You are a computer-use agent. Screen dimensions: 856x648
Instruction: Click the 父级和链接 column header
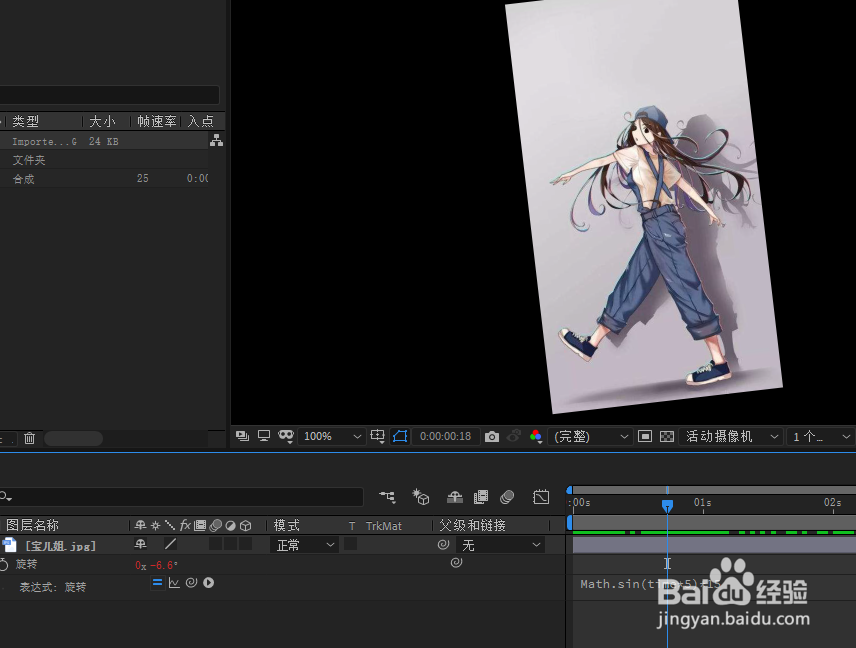point(472,525)
